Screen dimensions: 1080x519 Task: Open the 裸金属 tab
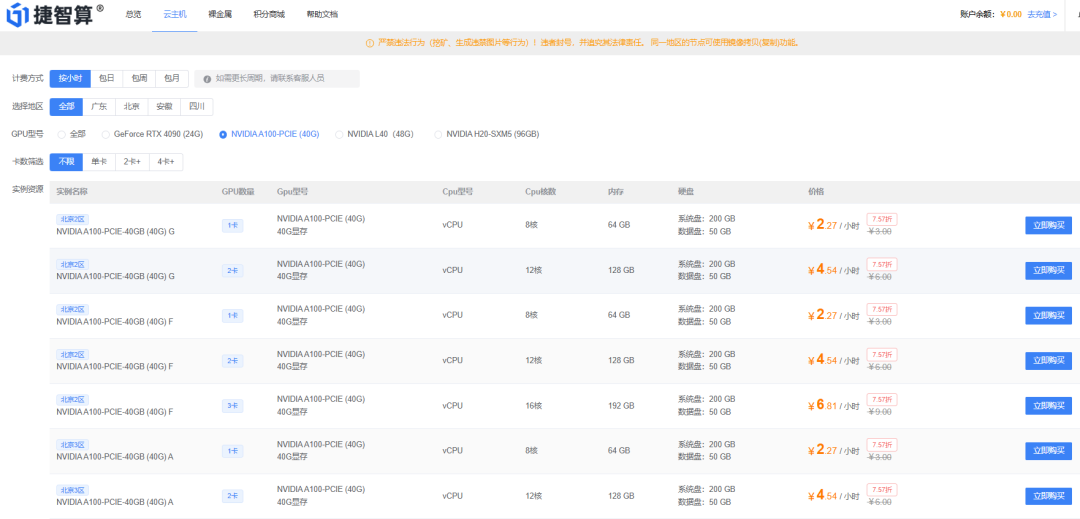click(x=221, y=14)
